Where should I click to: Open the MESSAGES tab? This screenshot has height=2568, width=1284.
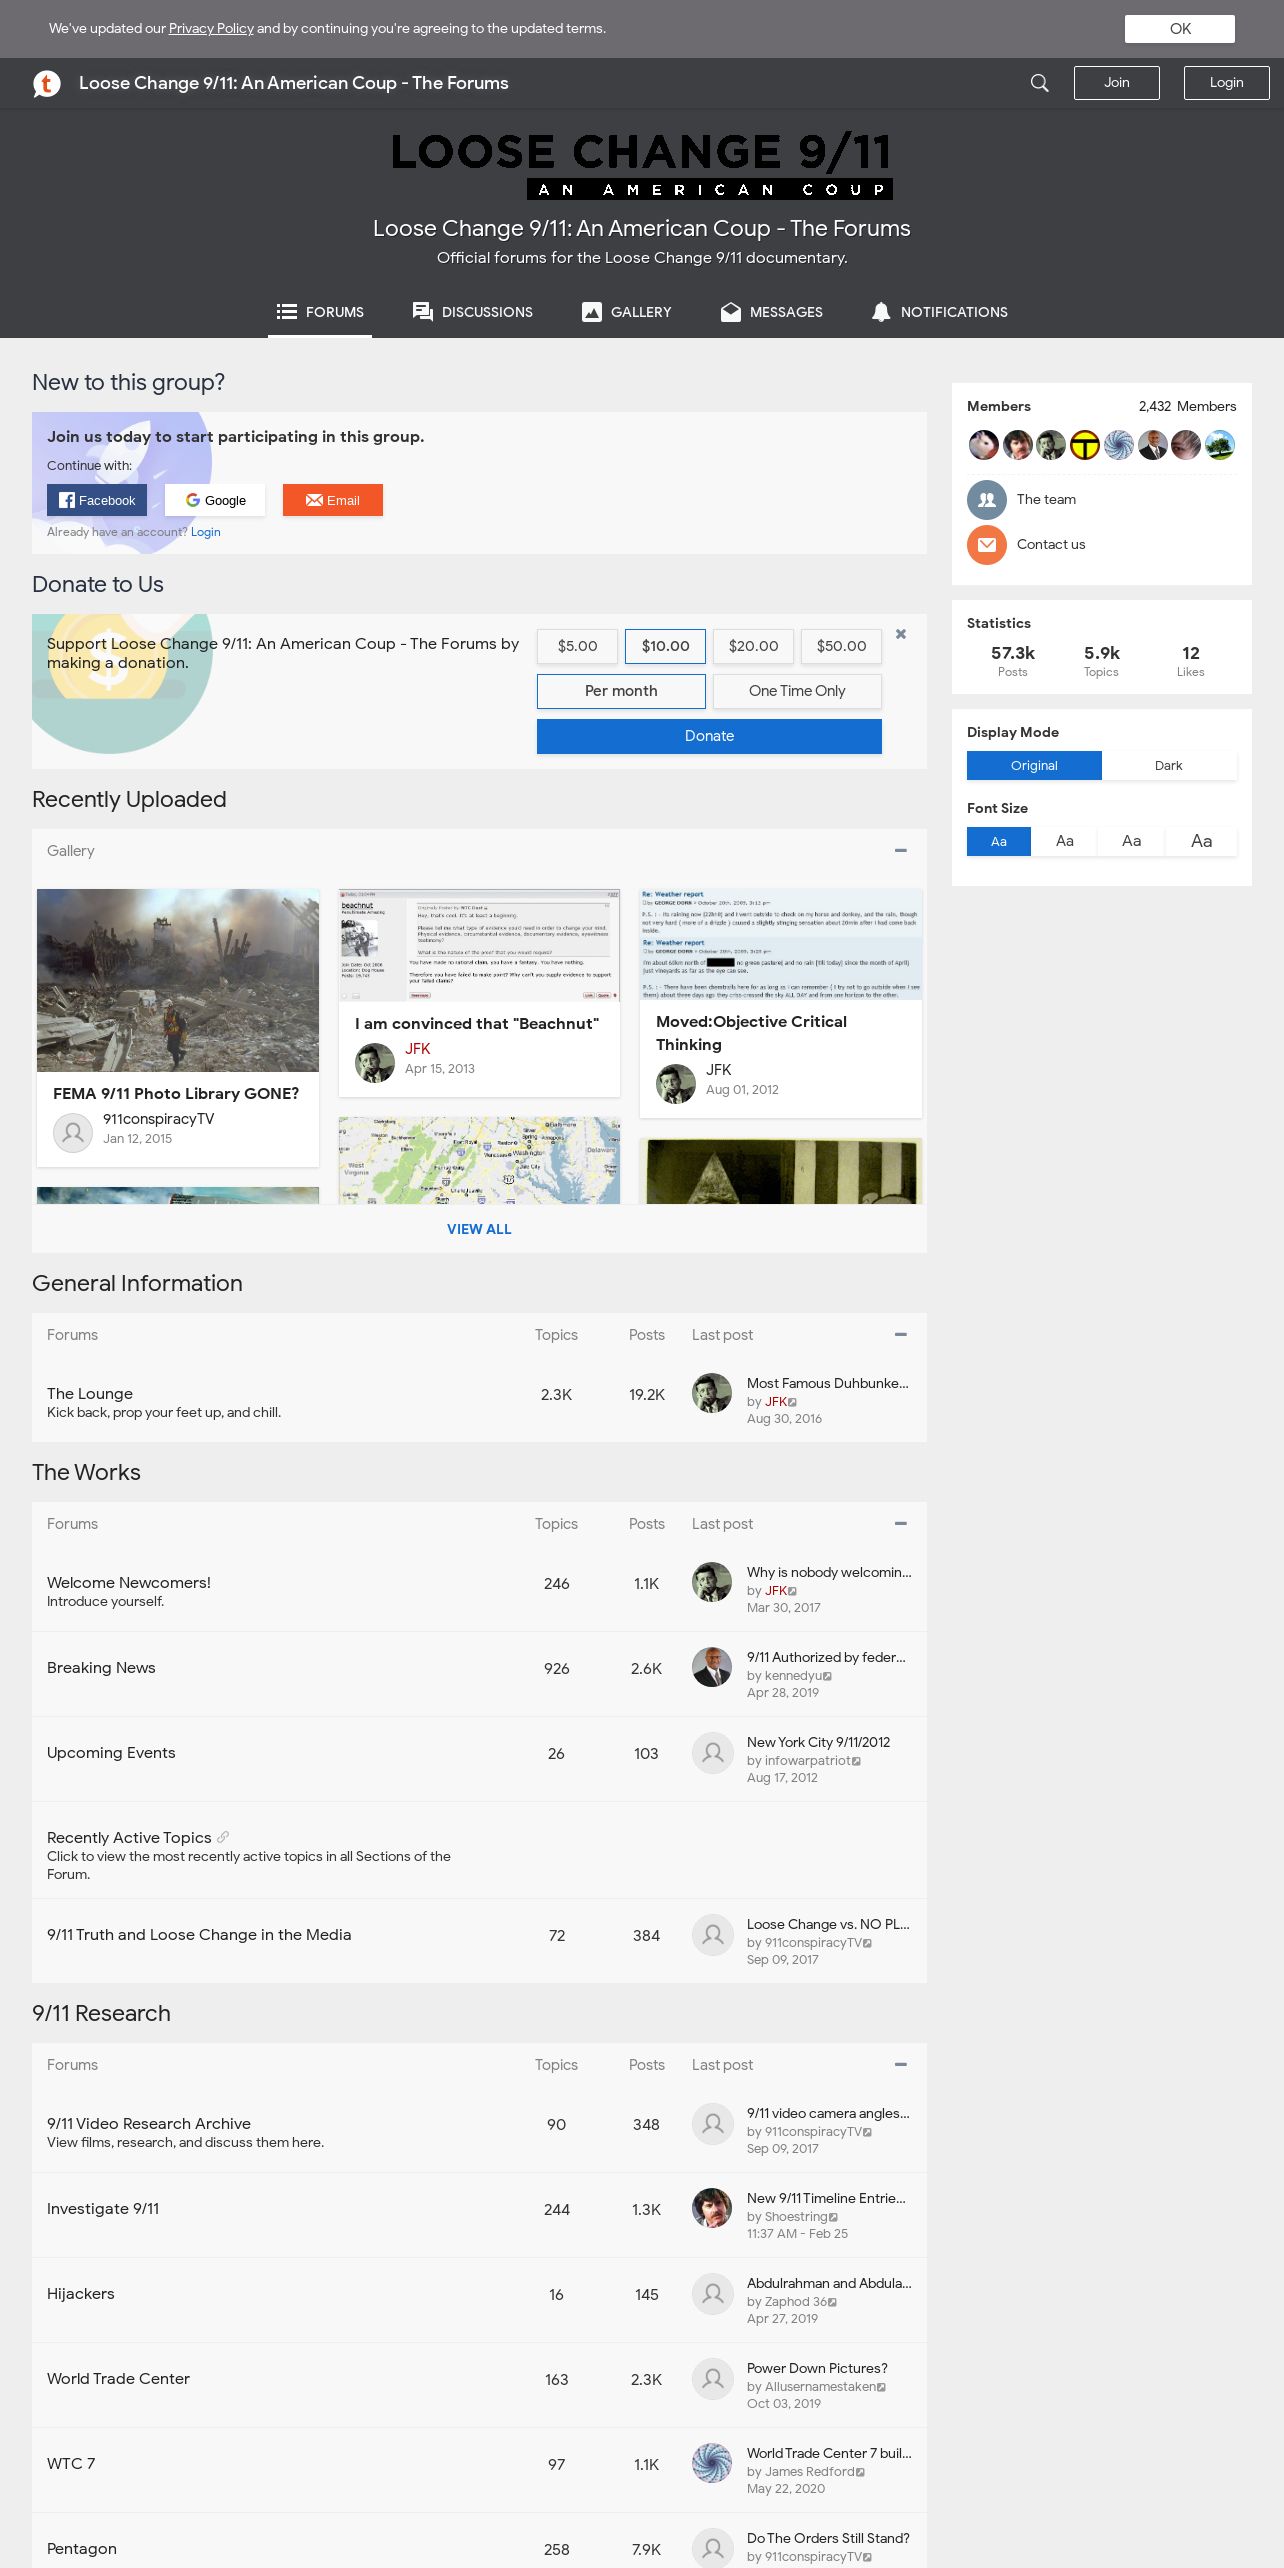772,312
